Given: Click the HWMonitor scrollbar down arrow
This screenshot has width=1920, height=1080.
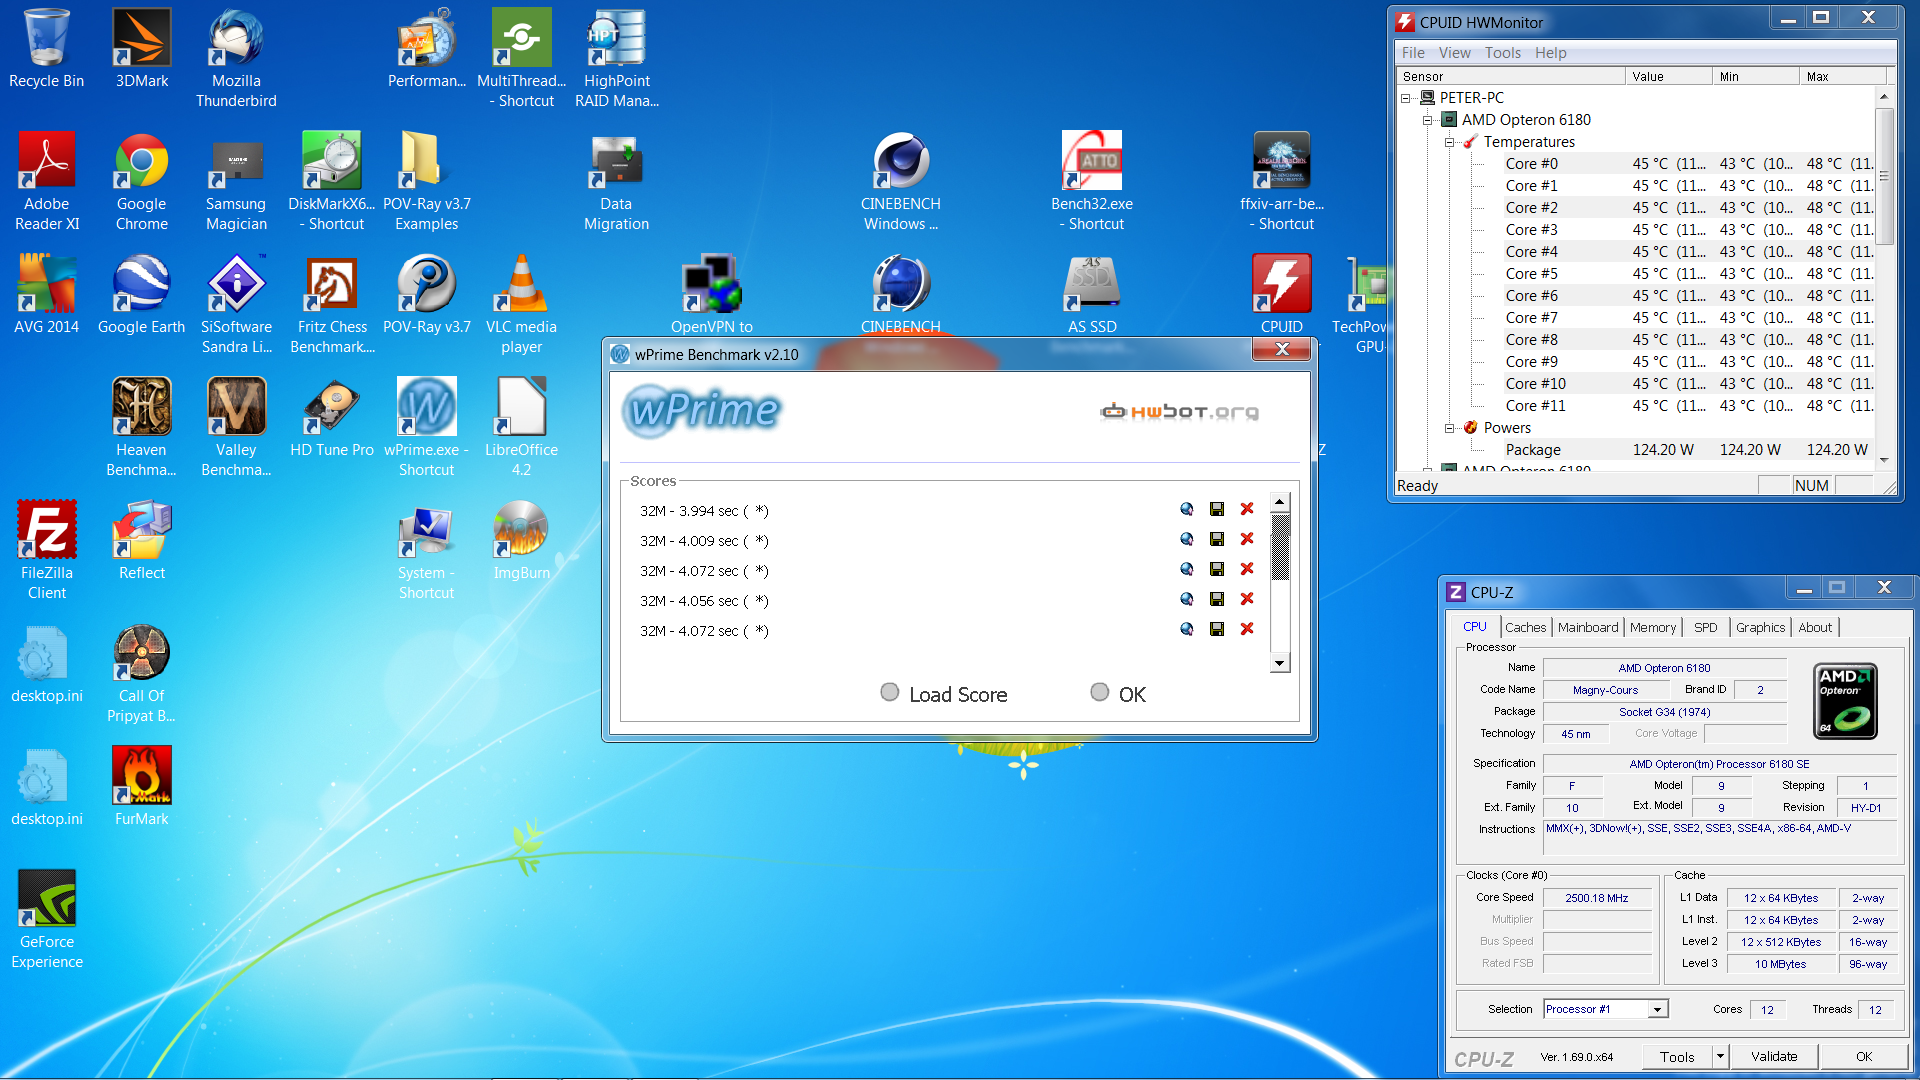Looking at the screenshot, I should [x=1884, y=460].
